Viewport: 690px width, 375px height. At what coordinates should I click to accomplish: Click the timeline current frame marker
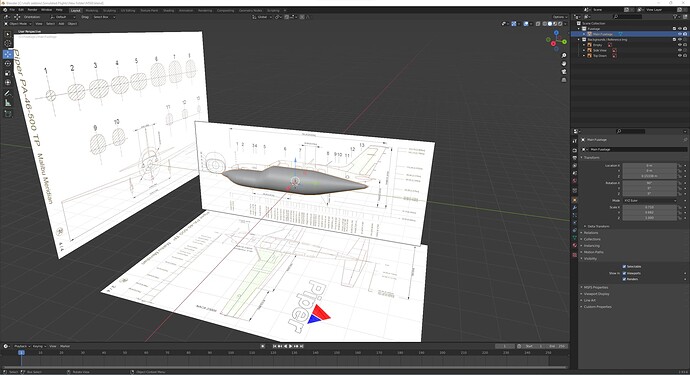click(21, 353)
